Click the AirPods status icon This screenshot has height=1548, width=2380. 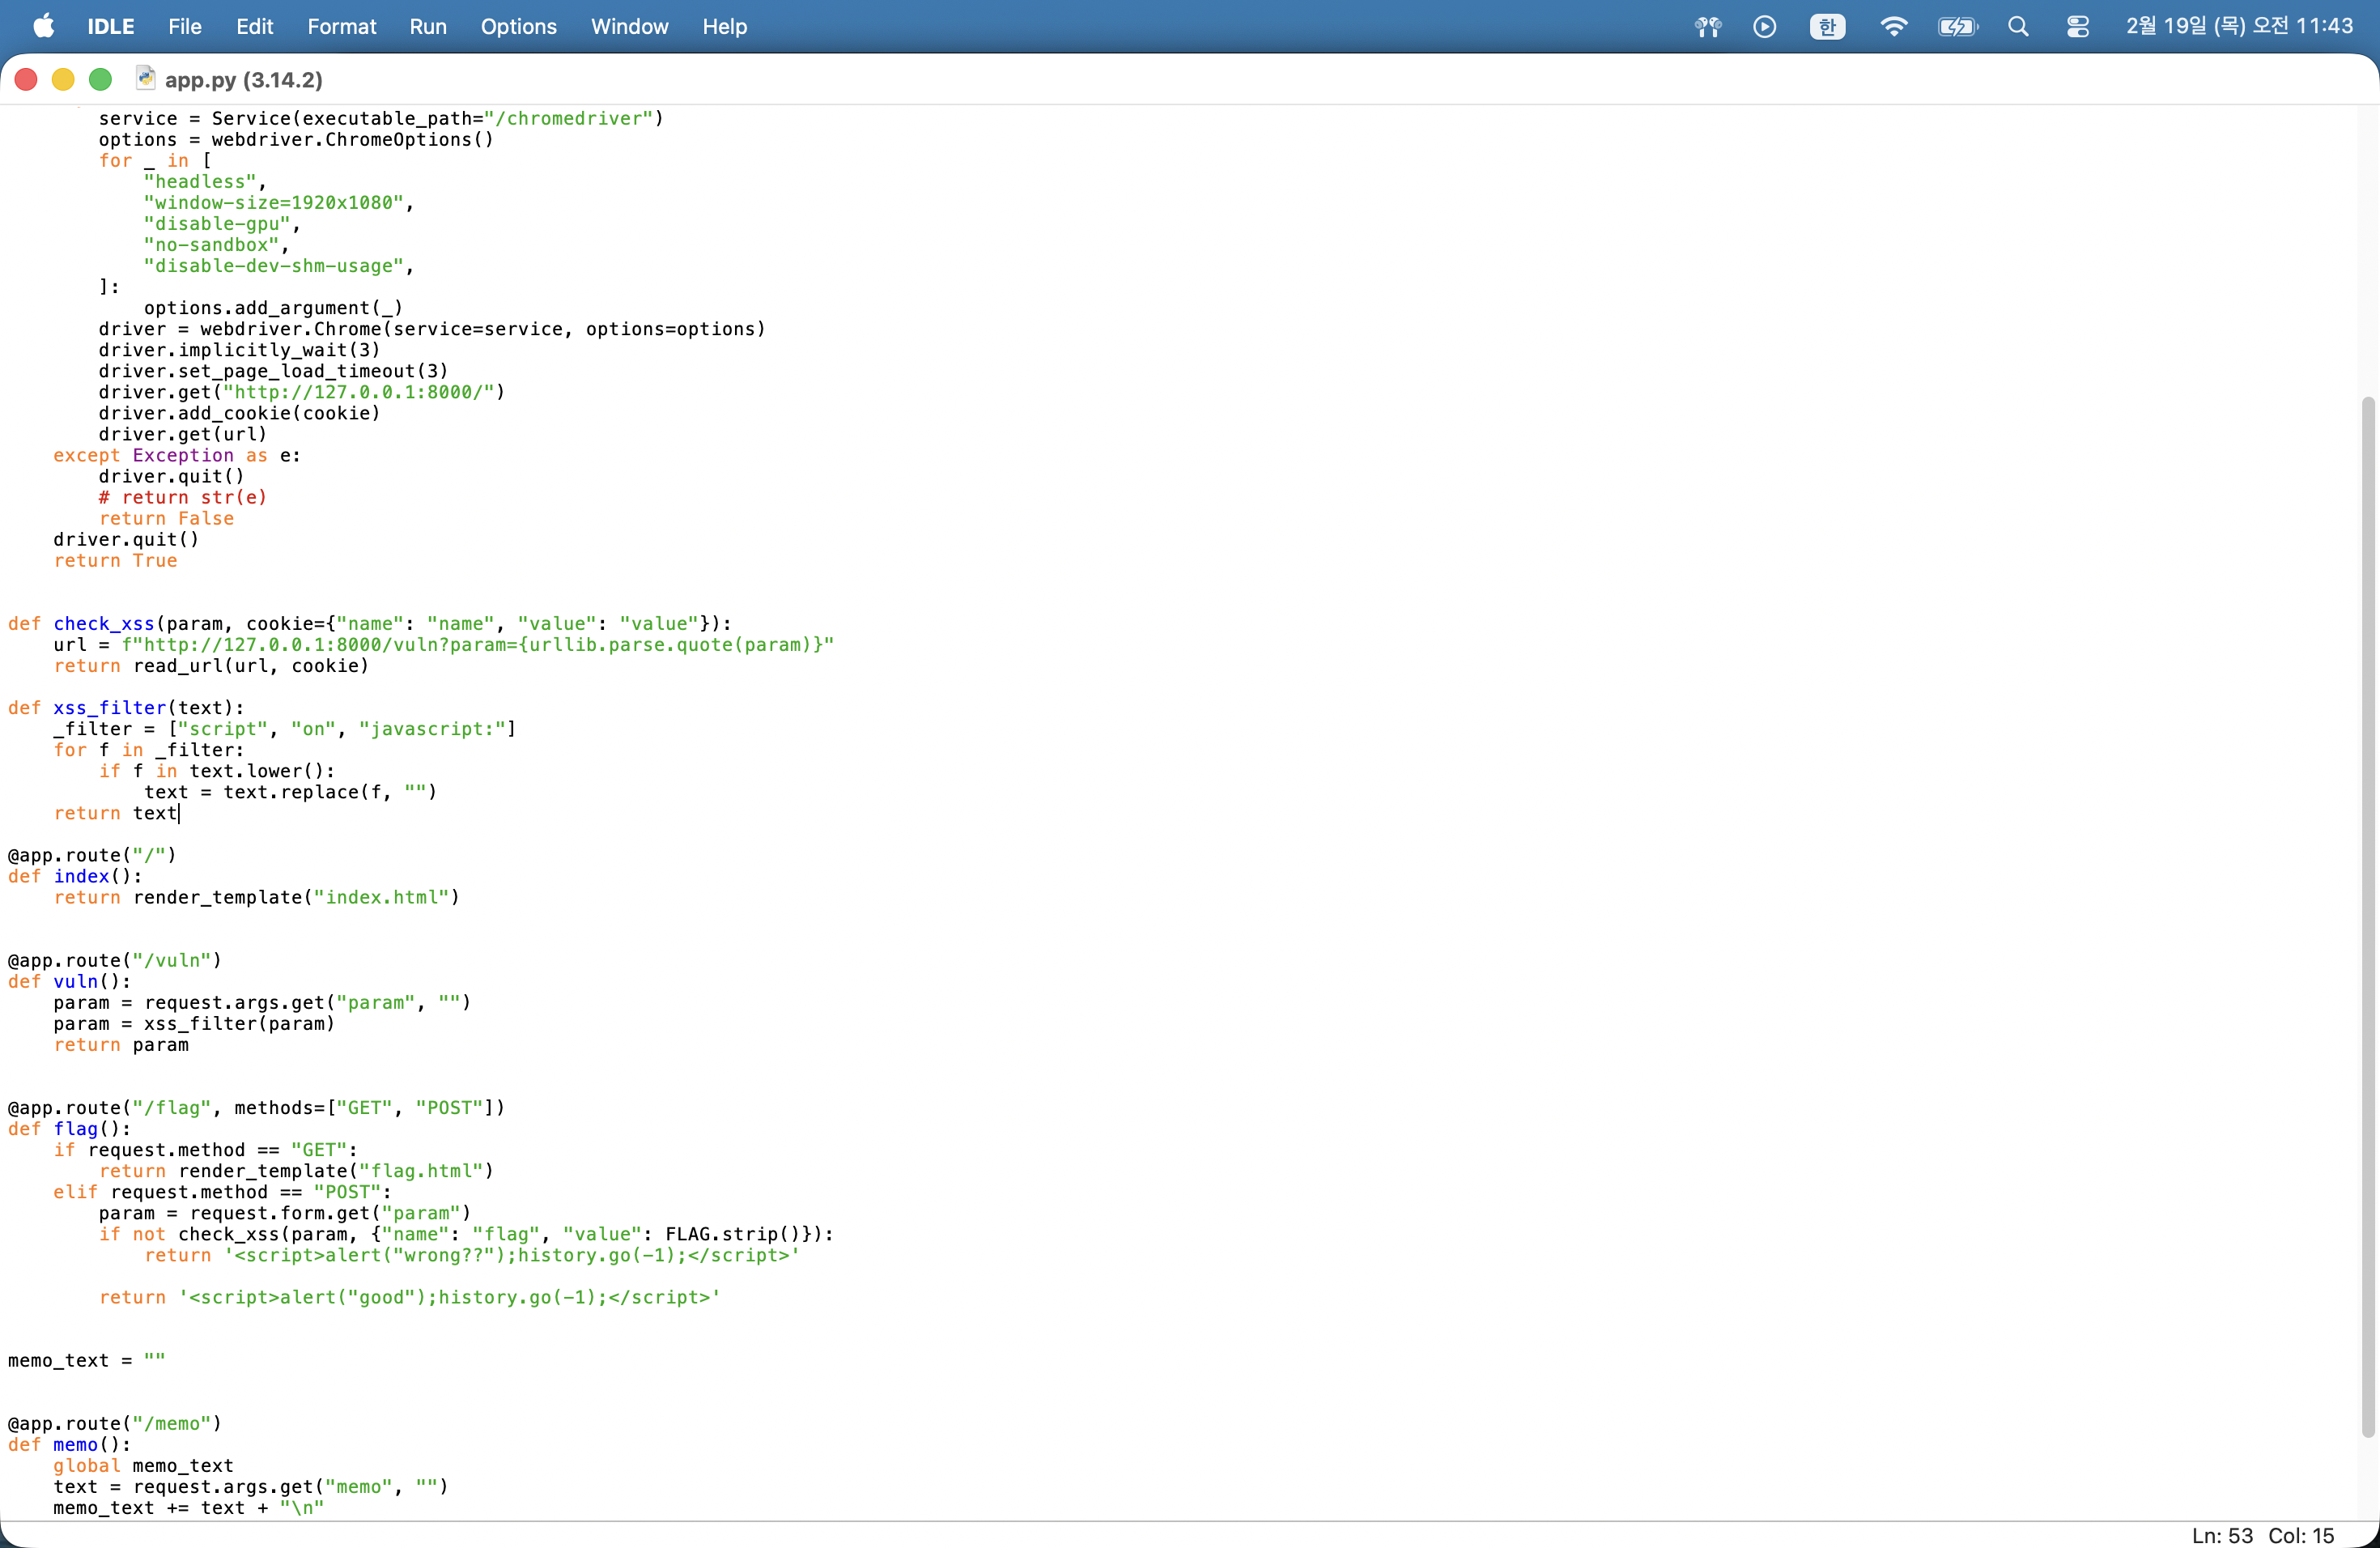(x=1708, y=26)
